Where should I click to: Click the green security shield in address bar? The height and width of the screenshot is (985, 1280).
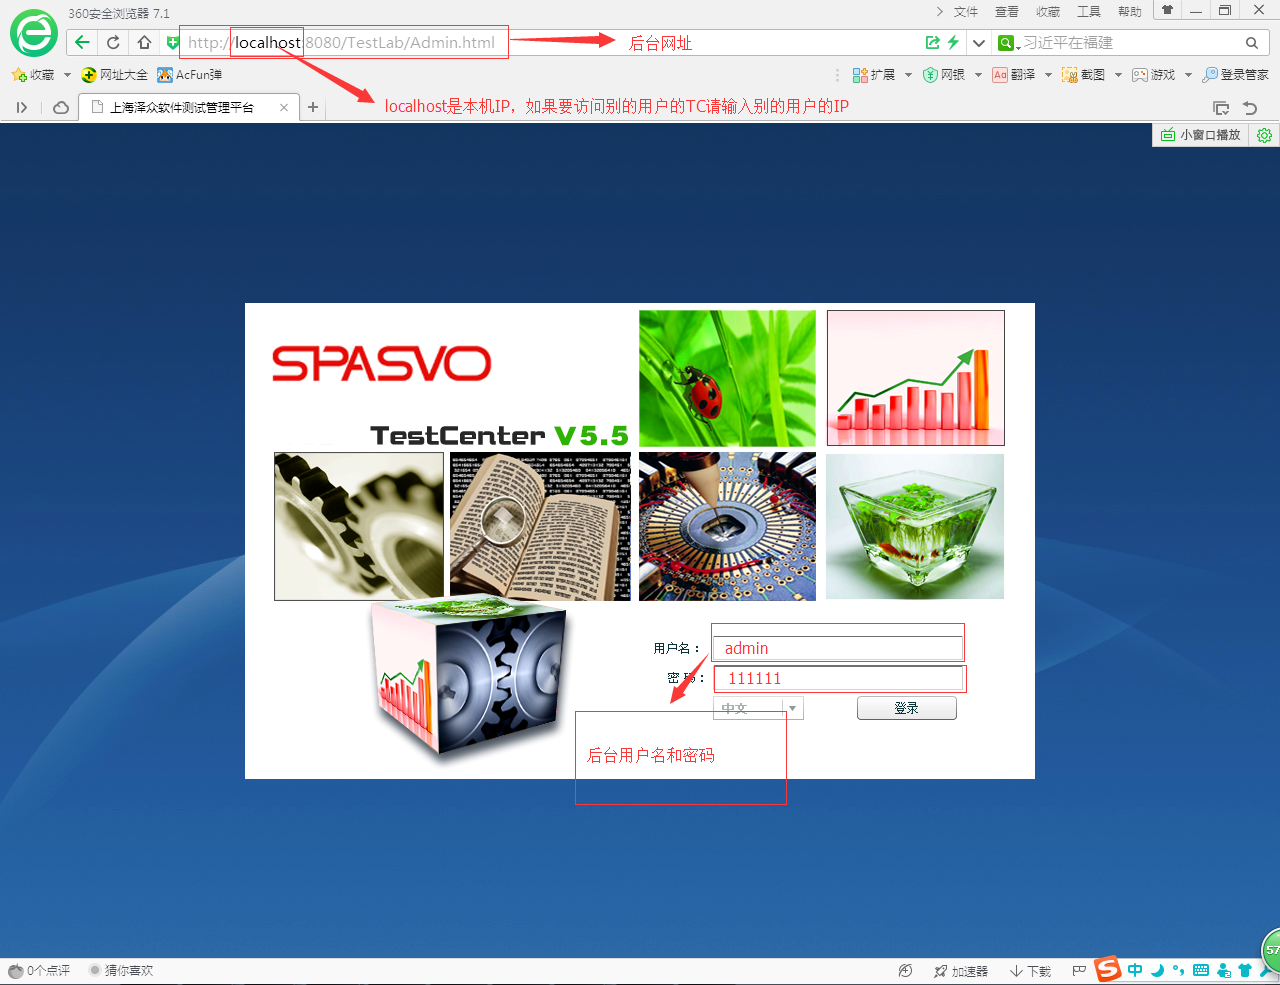tap(172, 42)
